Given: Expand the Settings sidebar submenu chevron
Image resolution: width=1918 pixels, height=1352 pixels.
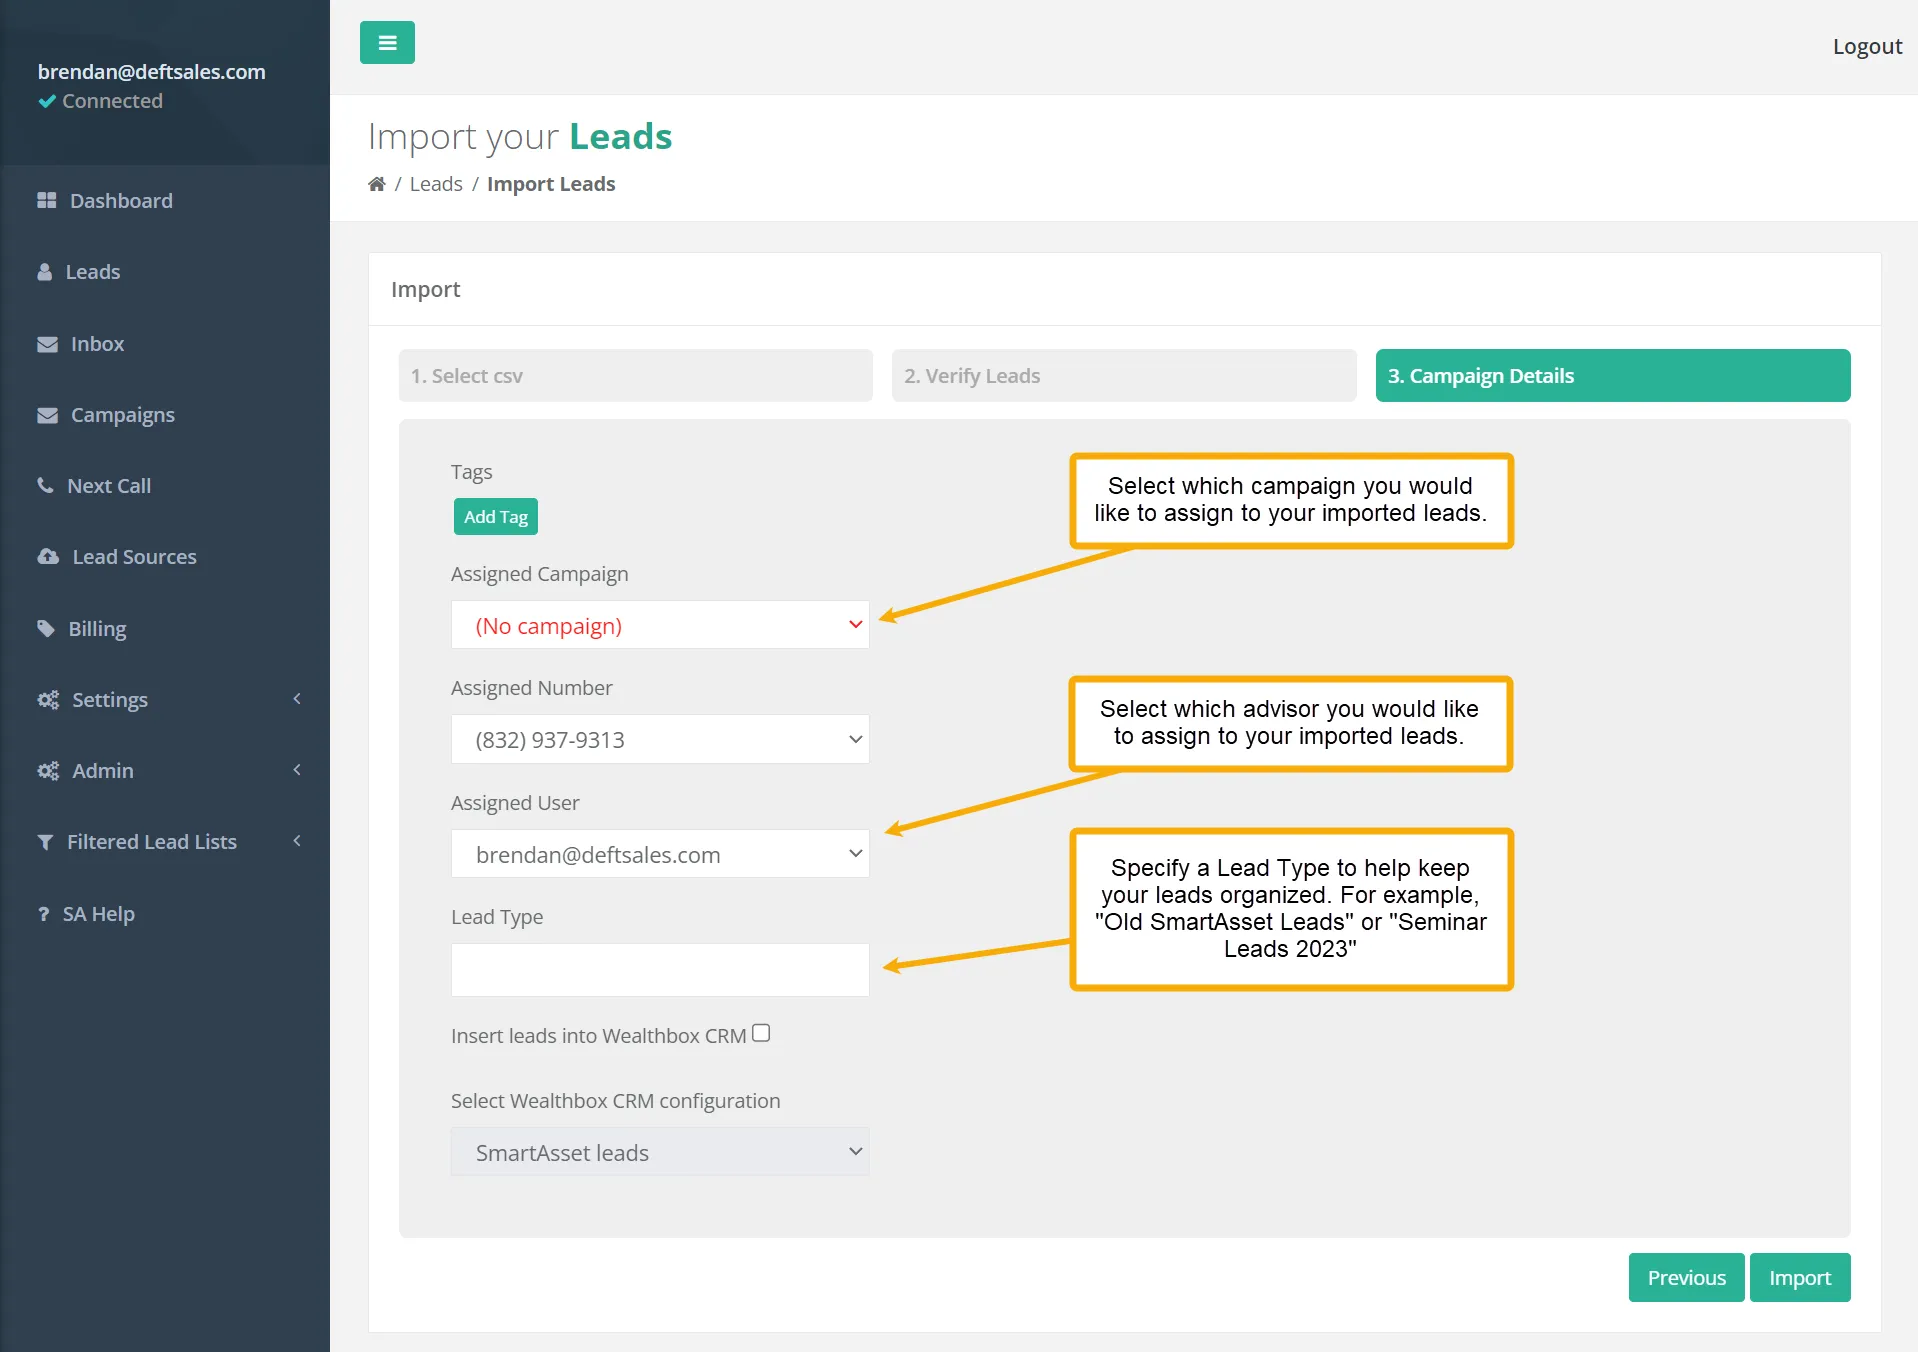Looking at the screenshot, I should (297, 699).
